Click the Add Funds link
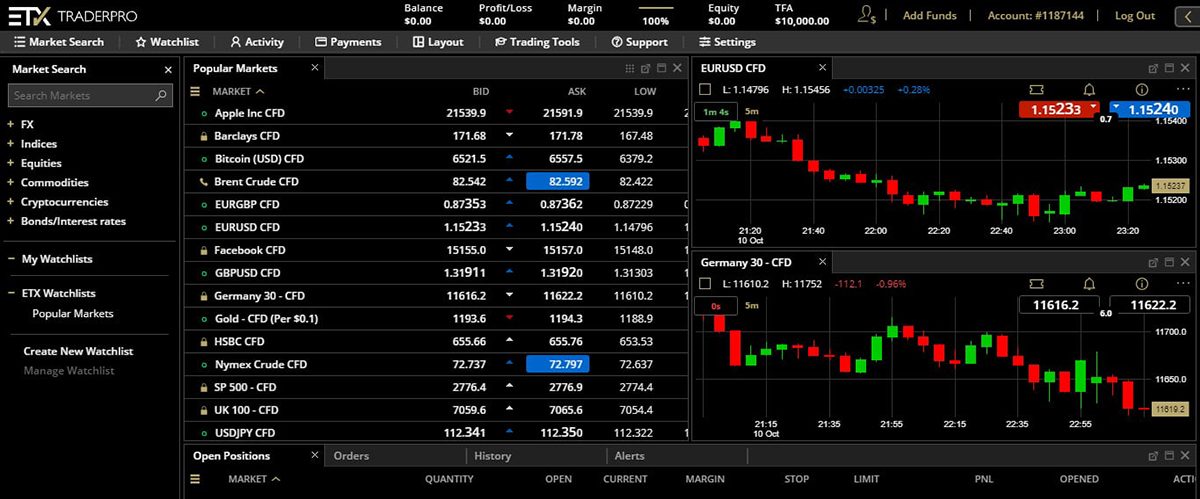The width and height of the screenshot is (1200, 499). point(929,16)
